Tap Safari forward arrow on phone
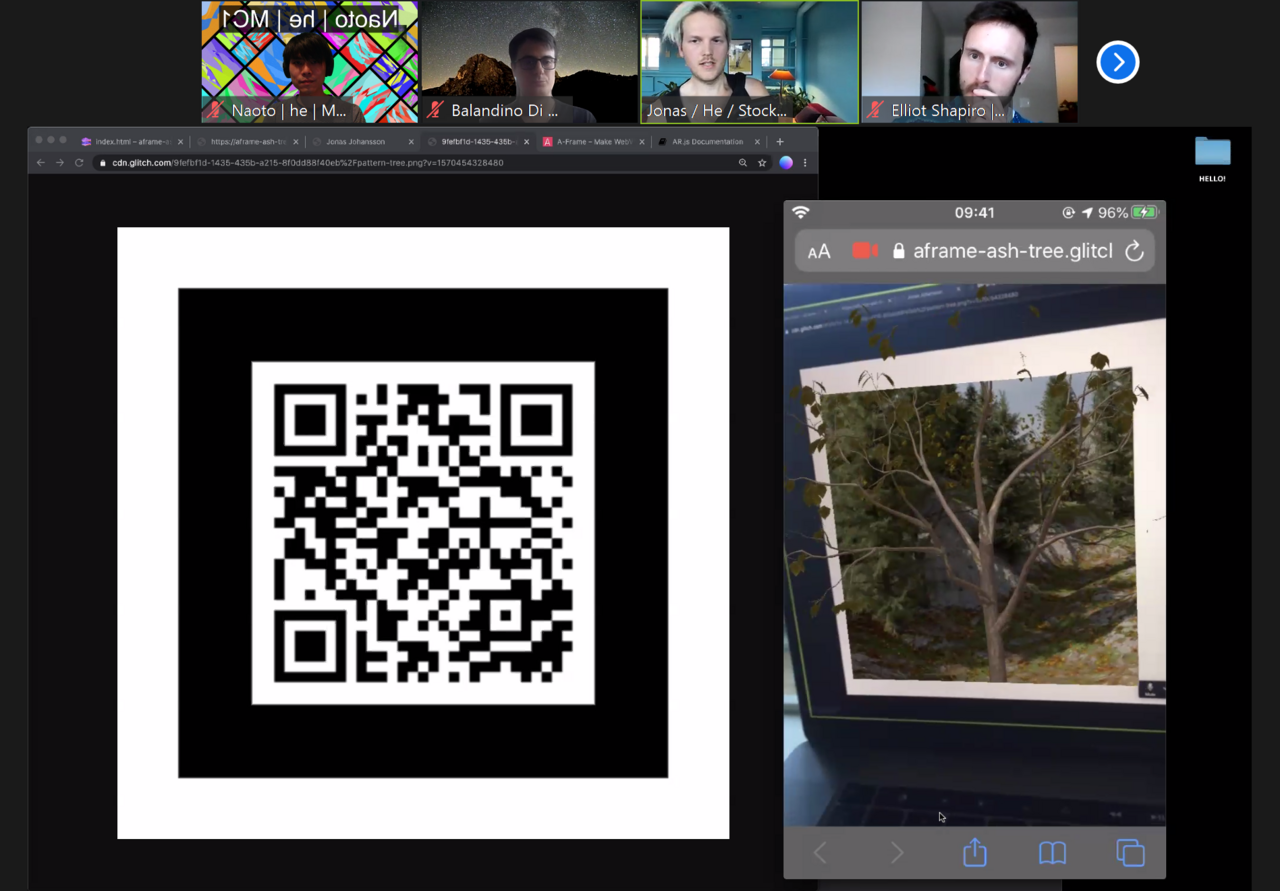The image size is (1280, 891). 897,853
